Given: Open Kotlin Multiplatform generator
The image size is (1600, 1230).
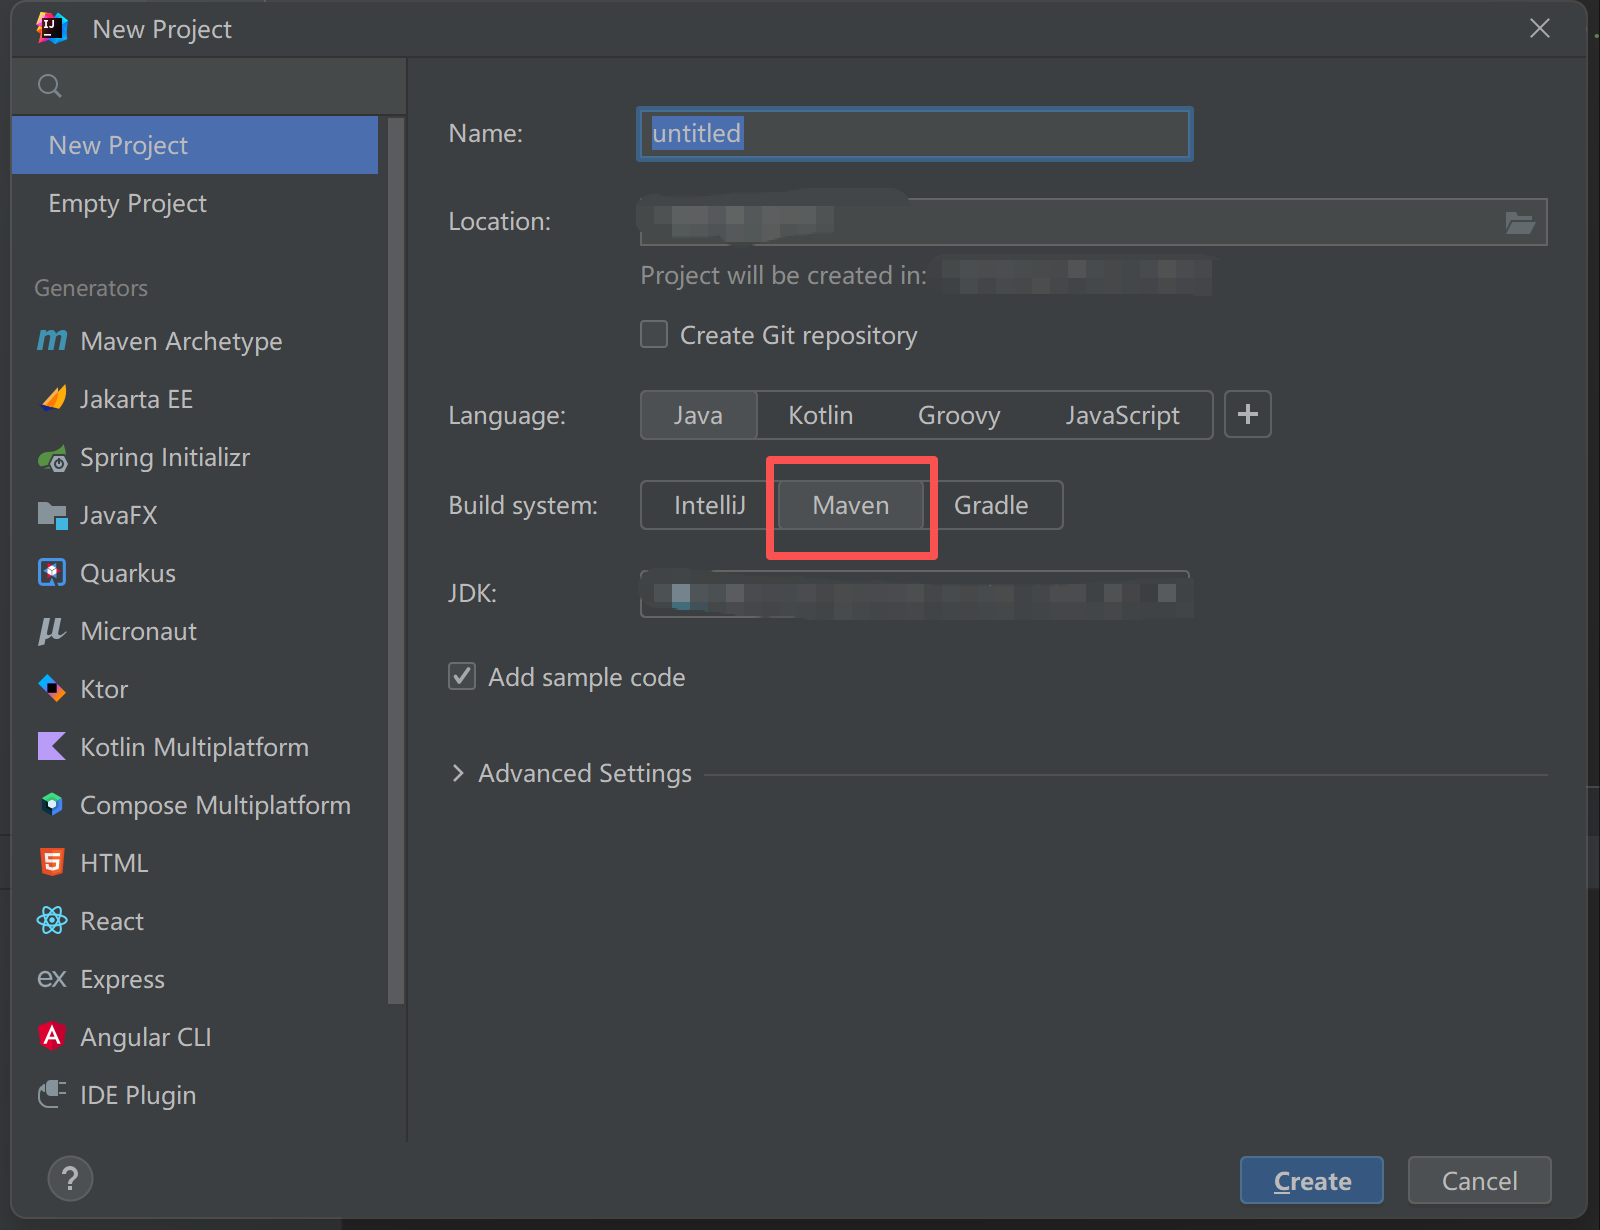Looking at the screenshot, I should (195, 747).
